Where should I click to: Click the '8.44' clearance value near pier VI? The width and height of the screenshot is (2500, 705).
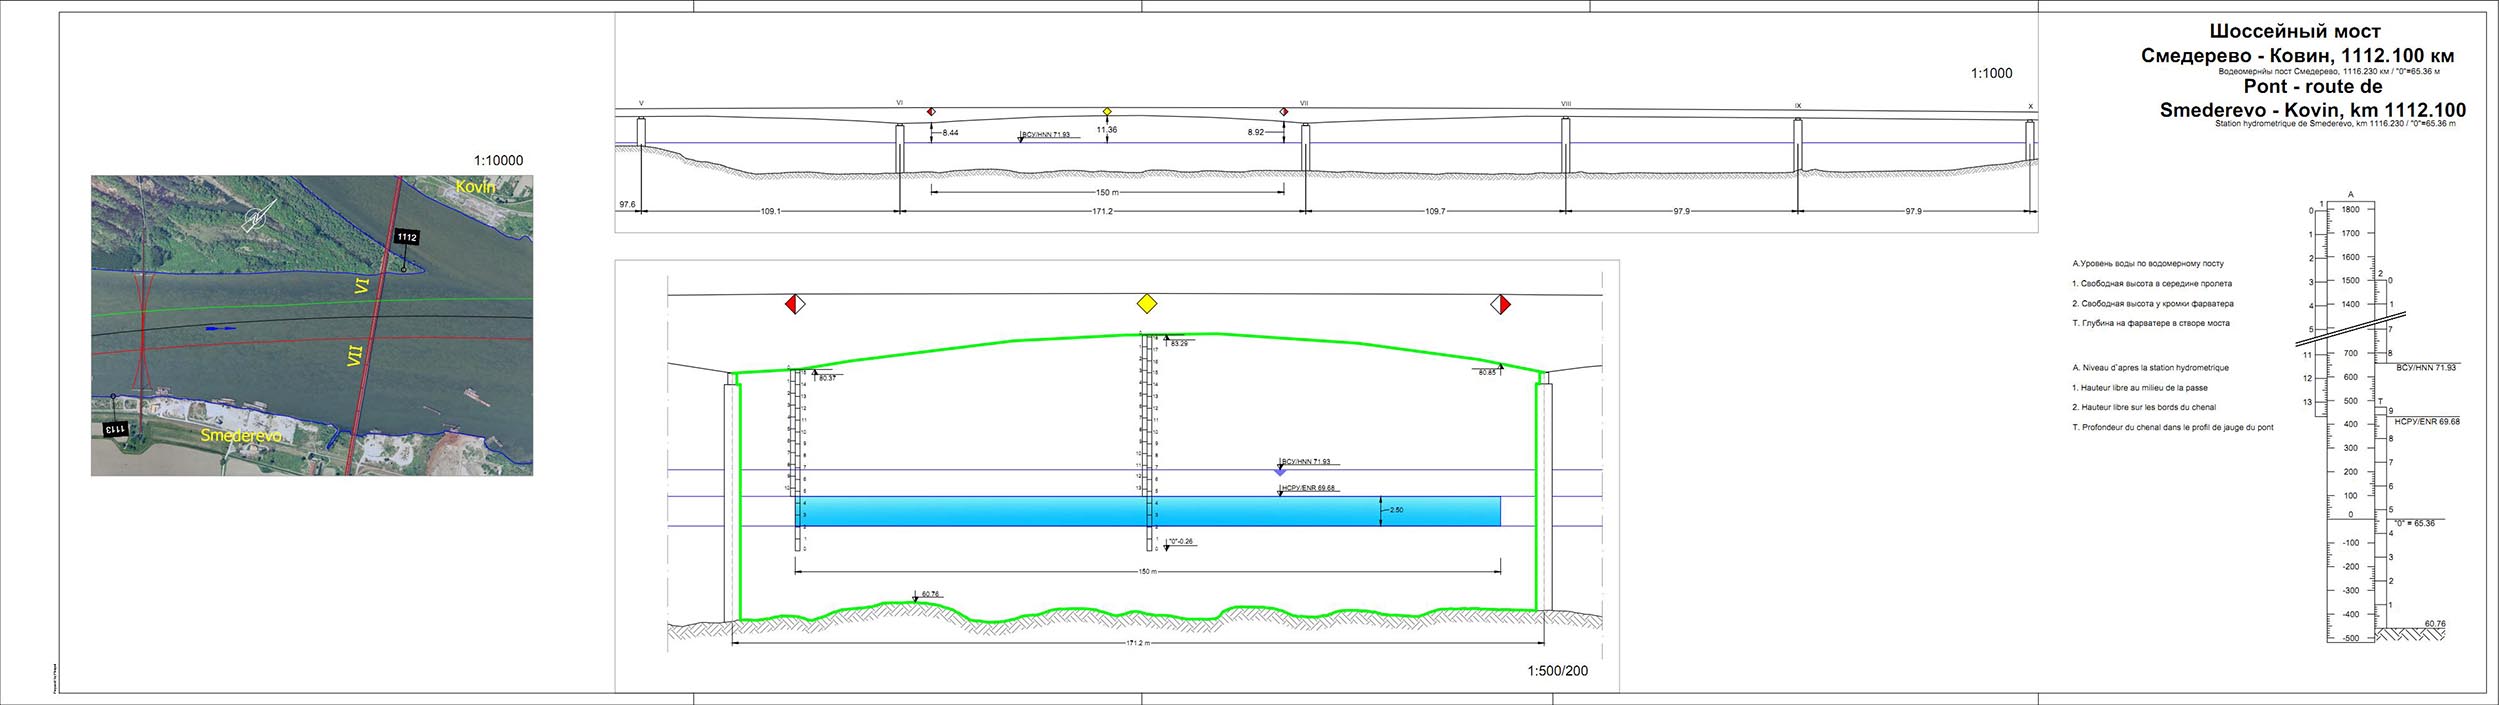tap(950, 132)
